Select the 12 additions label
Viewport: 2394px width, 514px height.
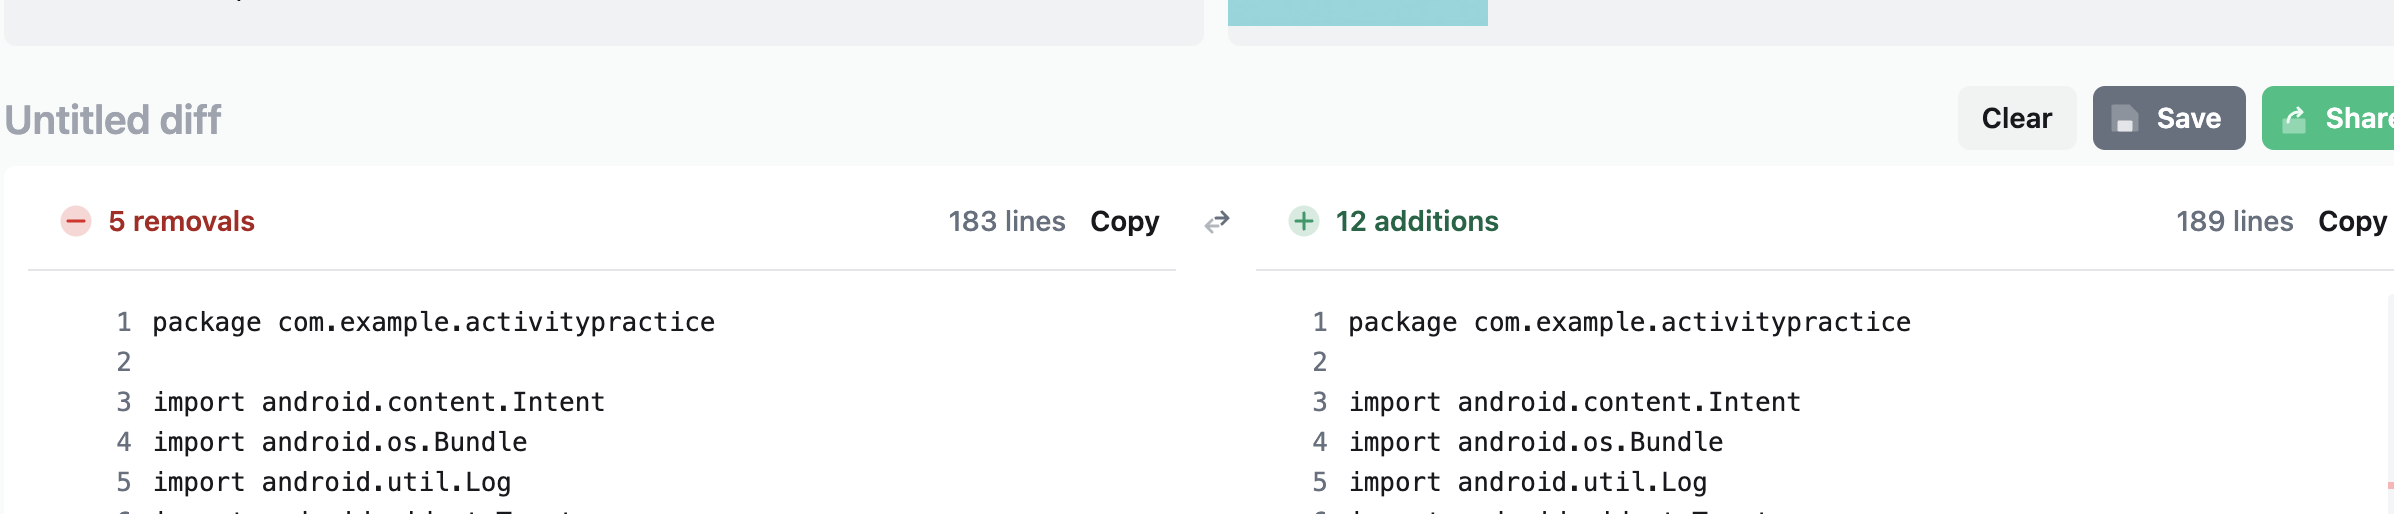point(1417,221)
